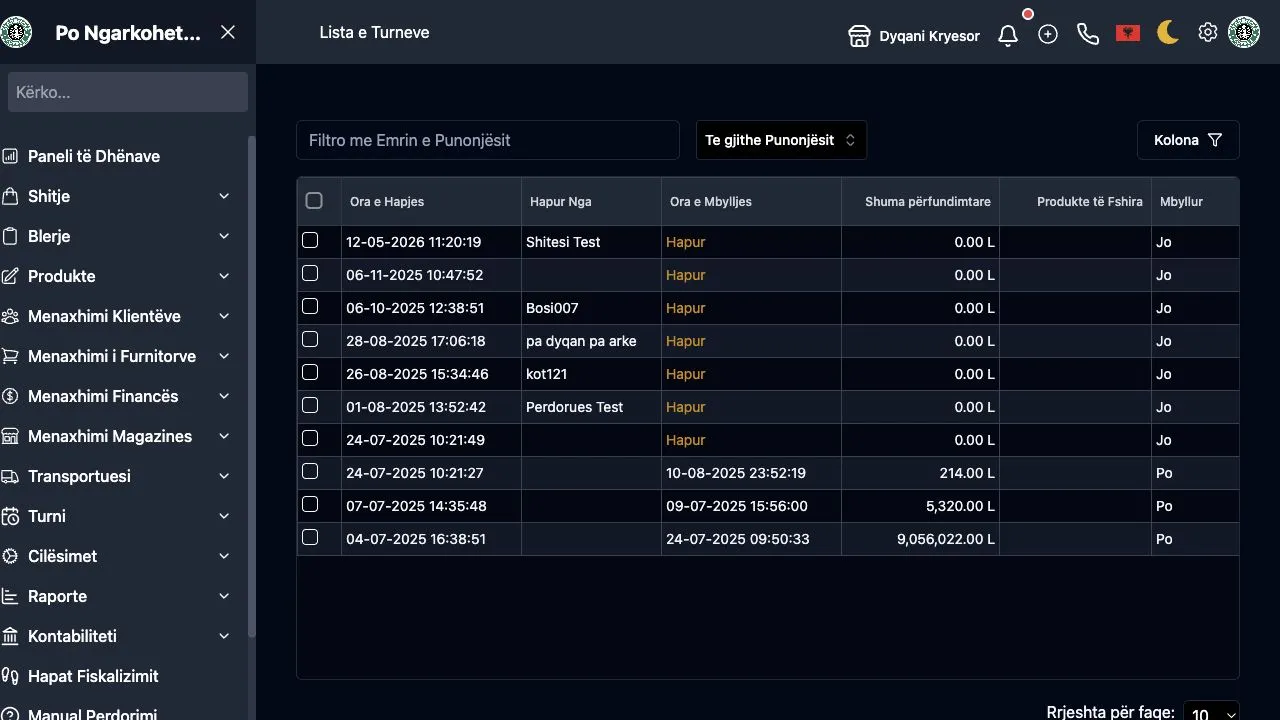Open settings gear icon in header

click(x=1208, y=33)
